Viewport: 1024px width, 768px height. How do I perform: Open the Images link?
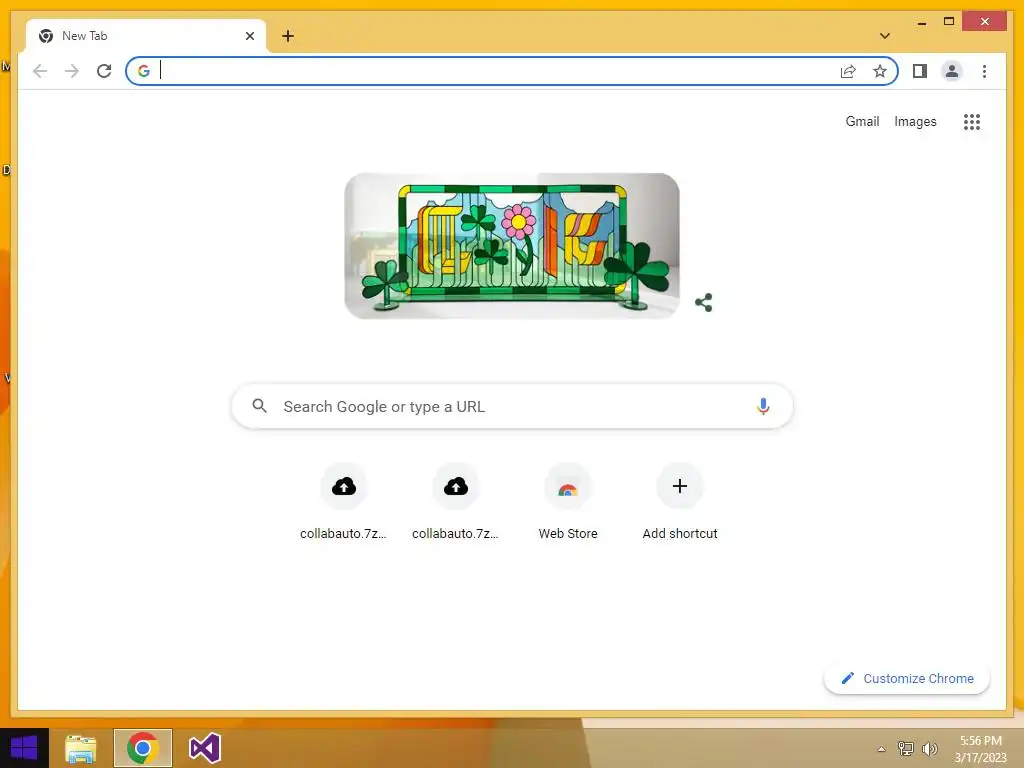point(915,121)
